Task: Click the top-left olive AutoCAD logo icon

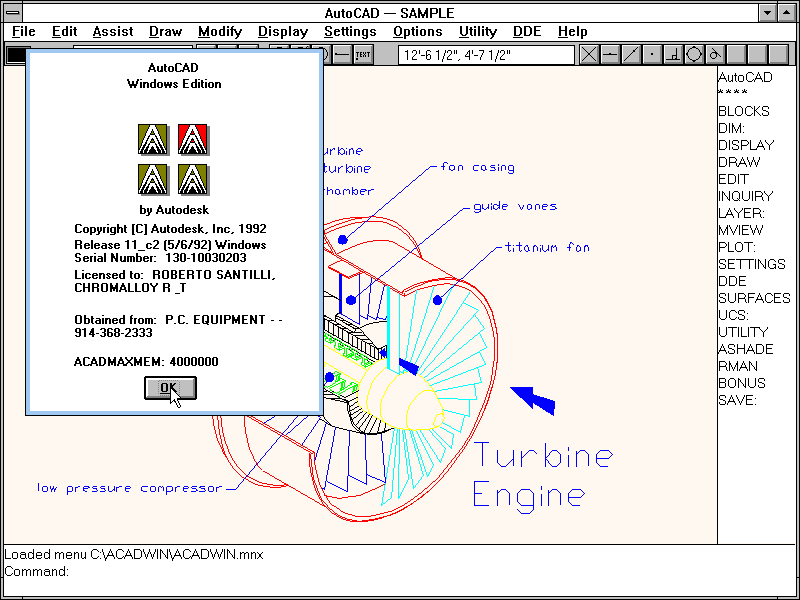Action: 153,139
